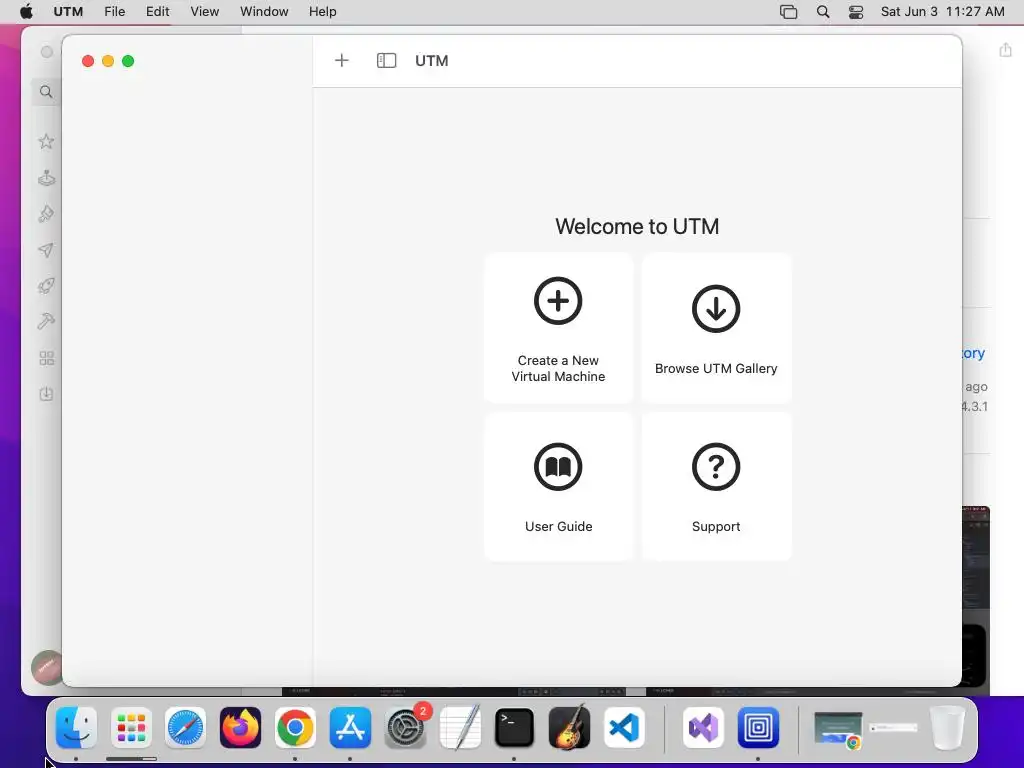Open the UTM app menu
Image resolution: width=1024 pixels, height=768 pixels.
(68, 12)
